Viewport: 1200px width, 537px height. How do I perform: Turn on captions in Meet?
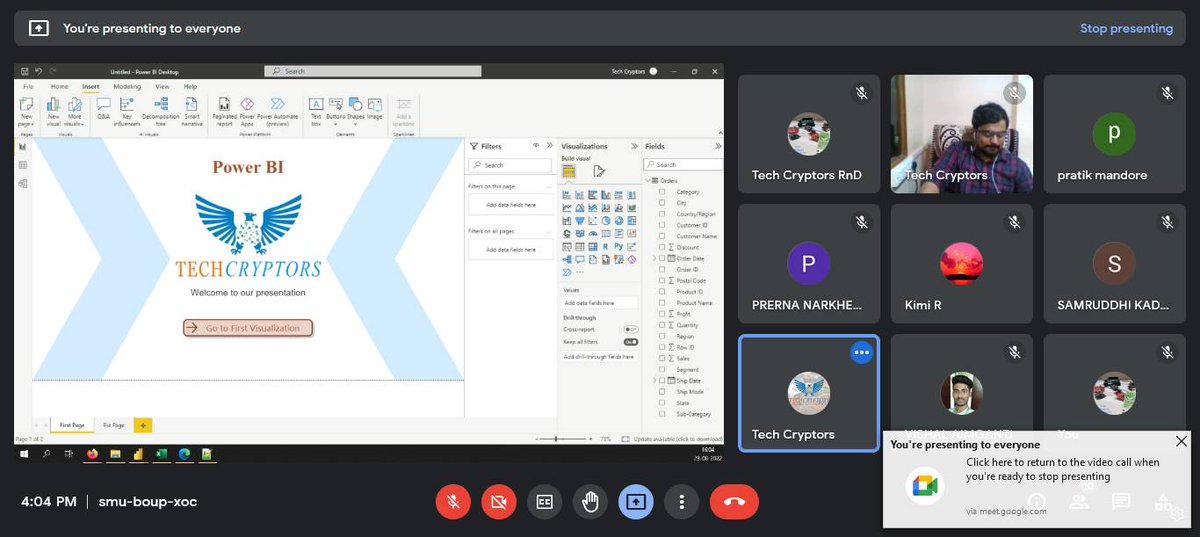tap(544, 502)
